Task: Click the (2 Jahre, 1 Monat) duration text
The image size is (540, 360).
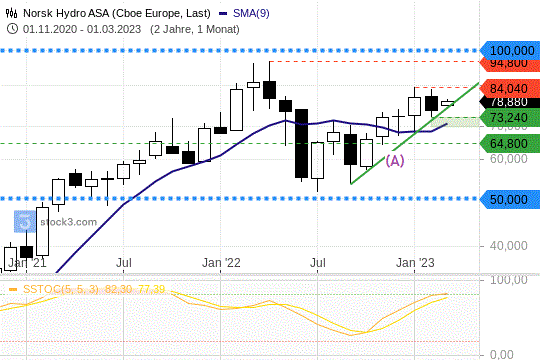Action: tap(195, 29)
